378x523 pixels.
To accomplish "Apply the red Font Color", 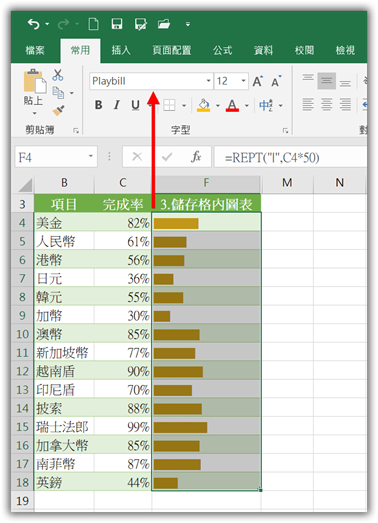I will click(232, 105).
